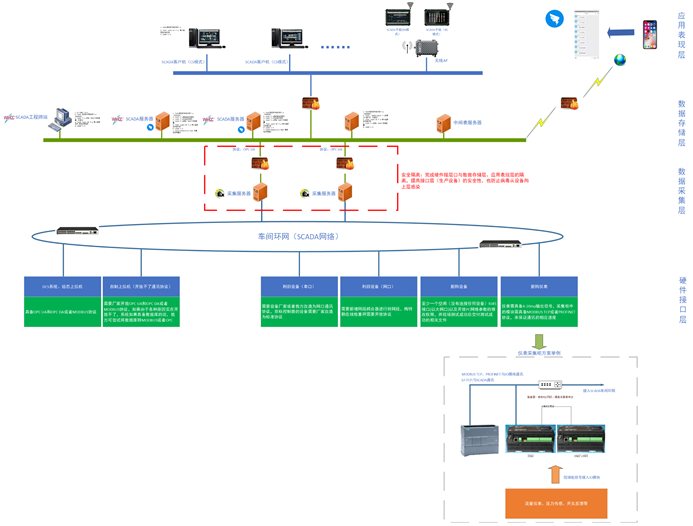Select the first SCADA client monitor
This screenshot has width=693, height=526.
[x=205, y=40]
